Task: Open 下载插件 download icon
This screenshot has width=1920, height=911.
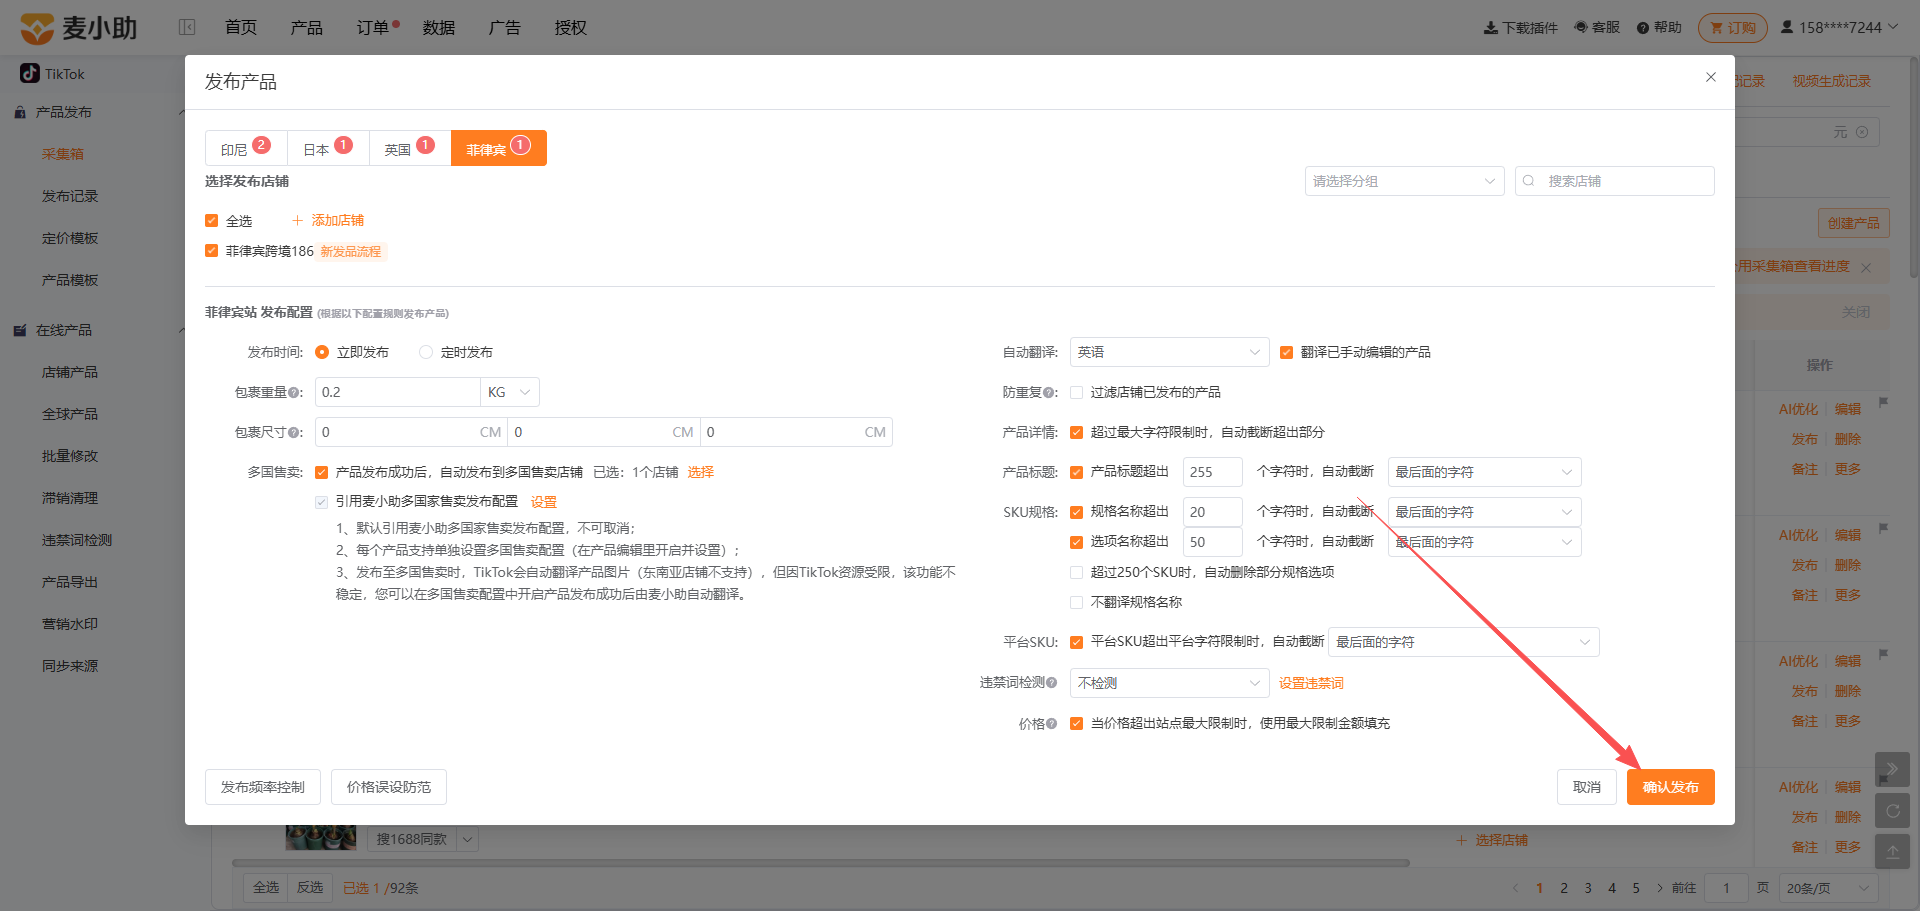Action: [1490, 28]
